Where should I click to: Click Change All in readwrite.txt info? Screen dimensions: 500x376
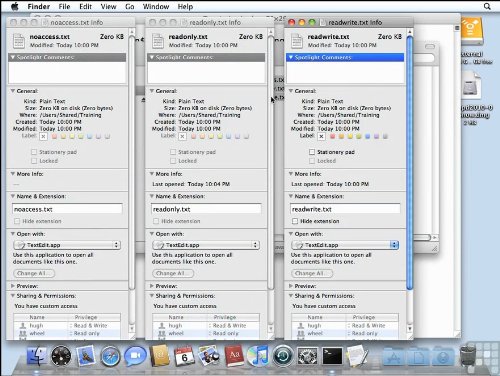coord(312,273)
